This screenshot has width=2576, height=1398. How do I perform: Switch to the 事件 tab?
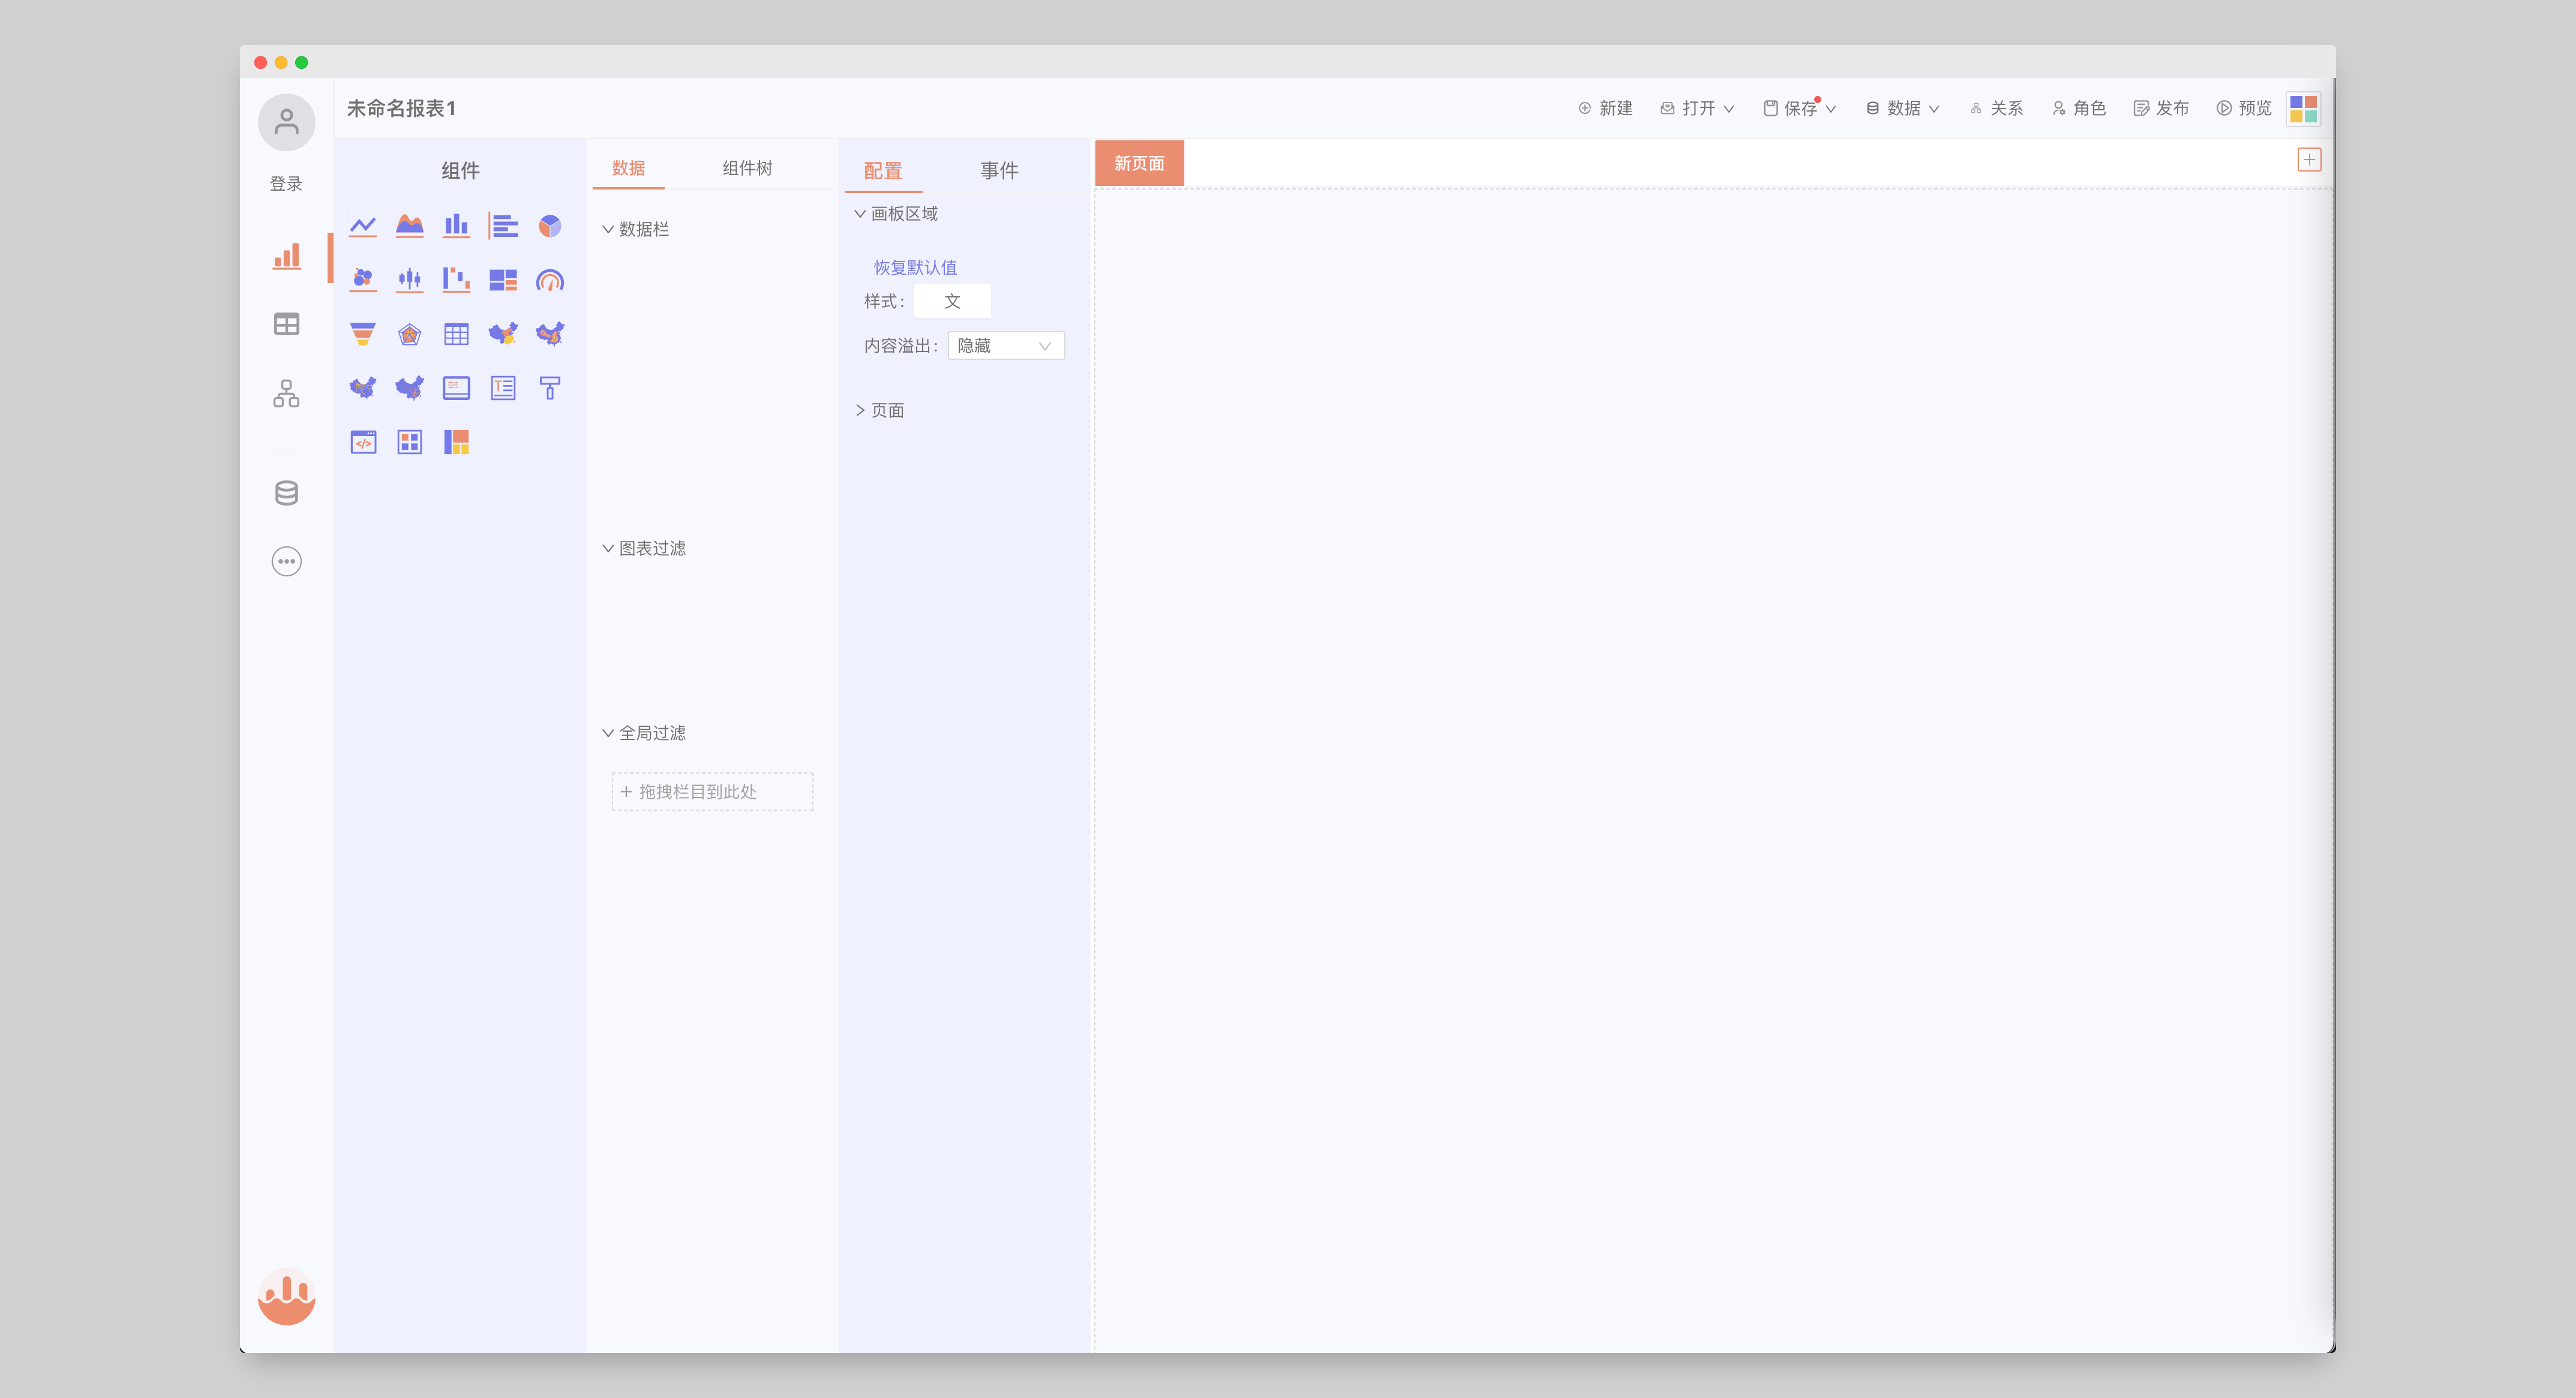tap(999, 171)
